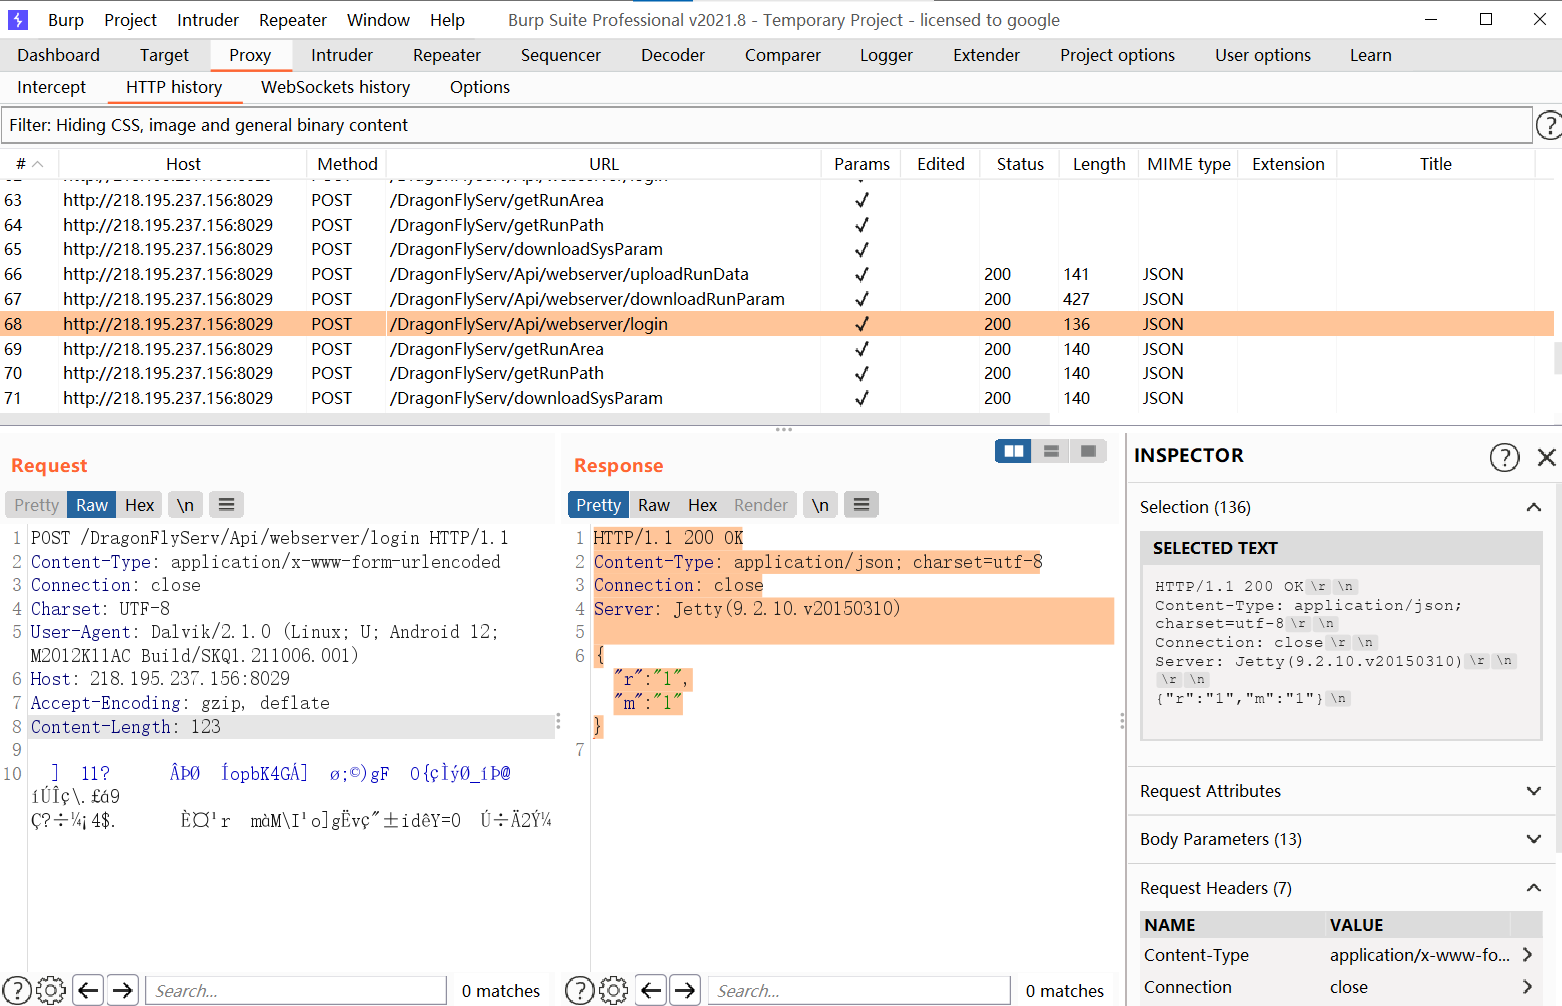Screen dimensions: 1562x1006
Task: Collapse the Selection (136) section
Action: tap(1533, 507)
